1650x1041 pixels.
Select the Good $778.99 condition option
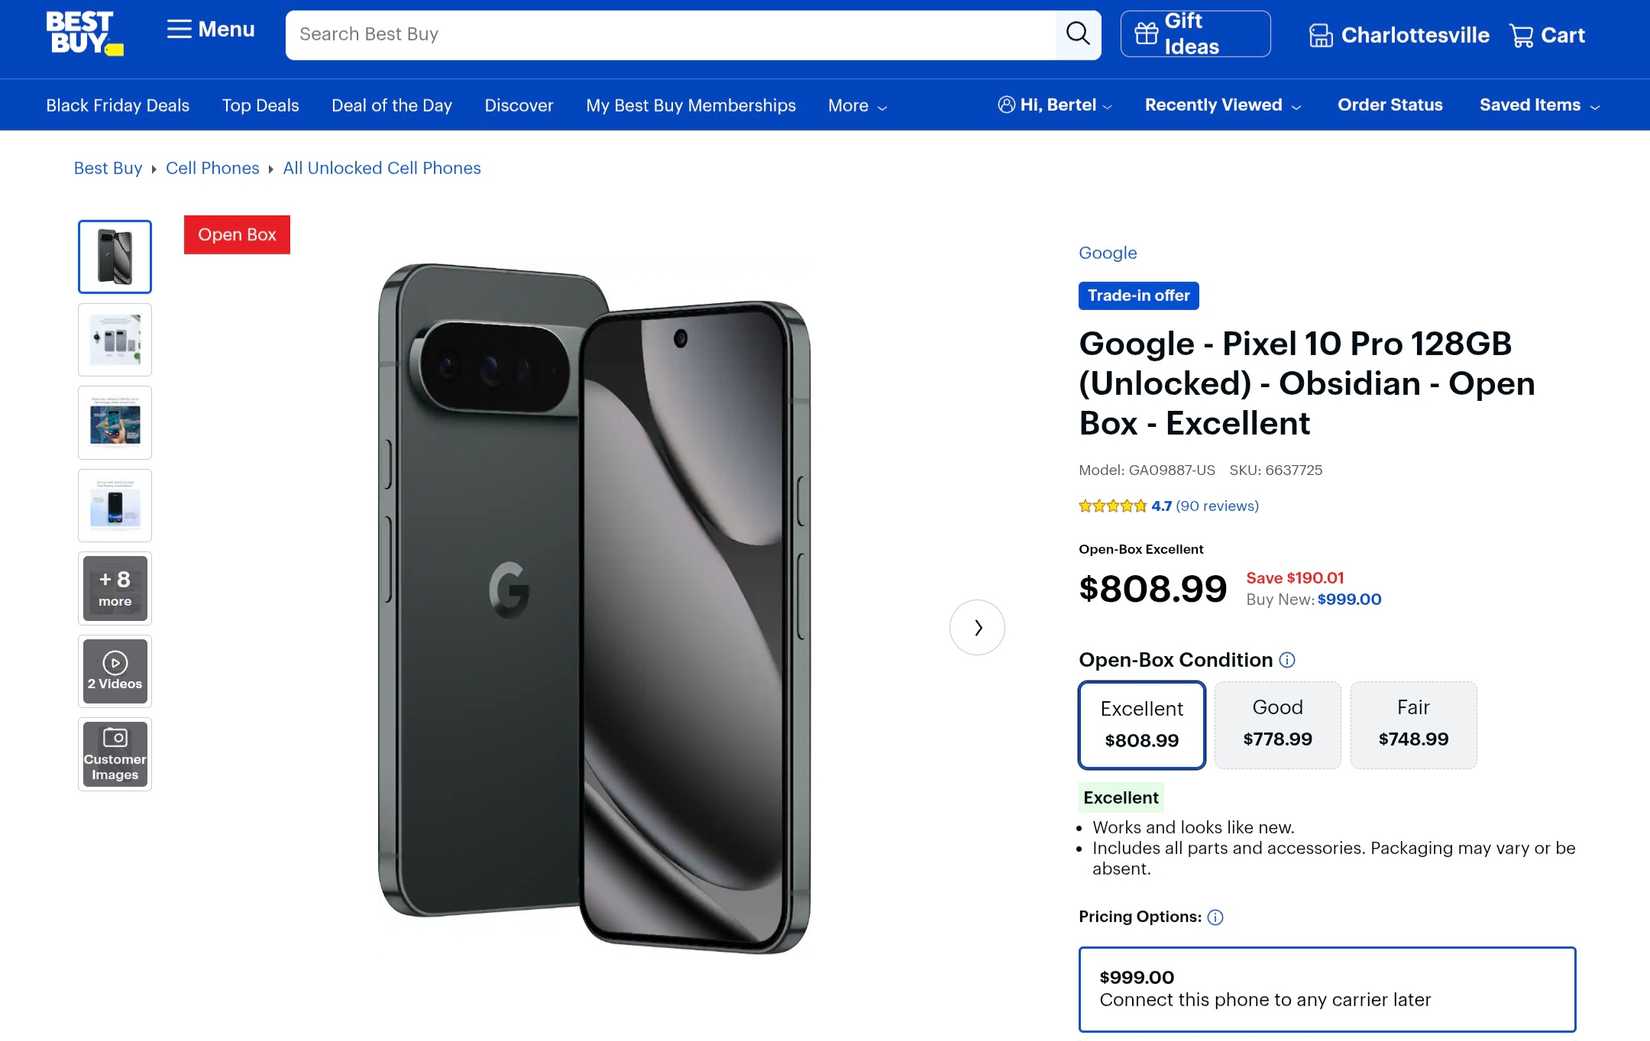pos(1277,724)
